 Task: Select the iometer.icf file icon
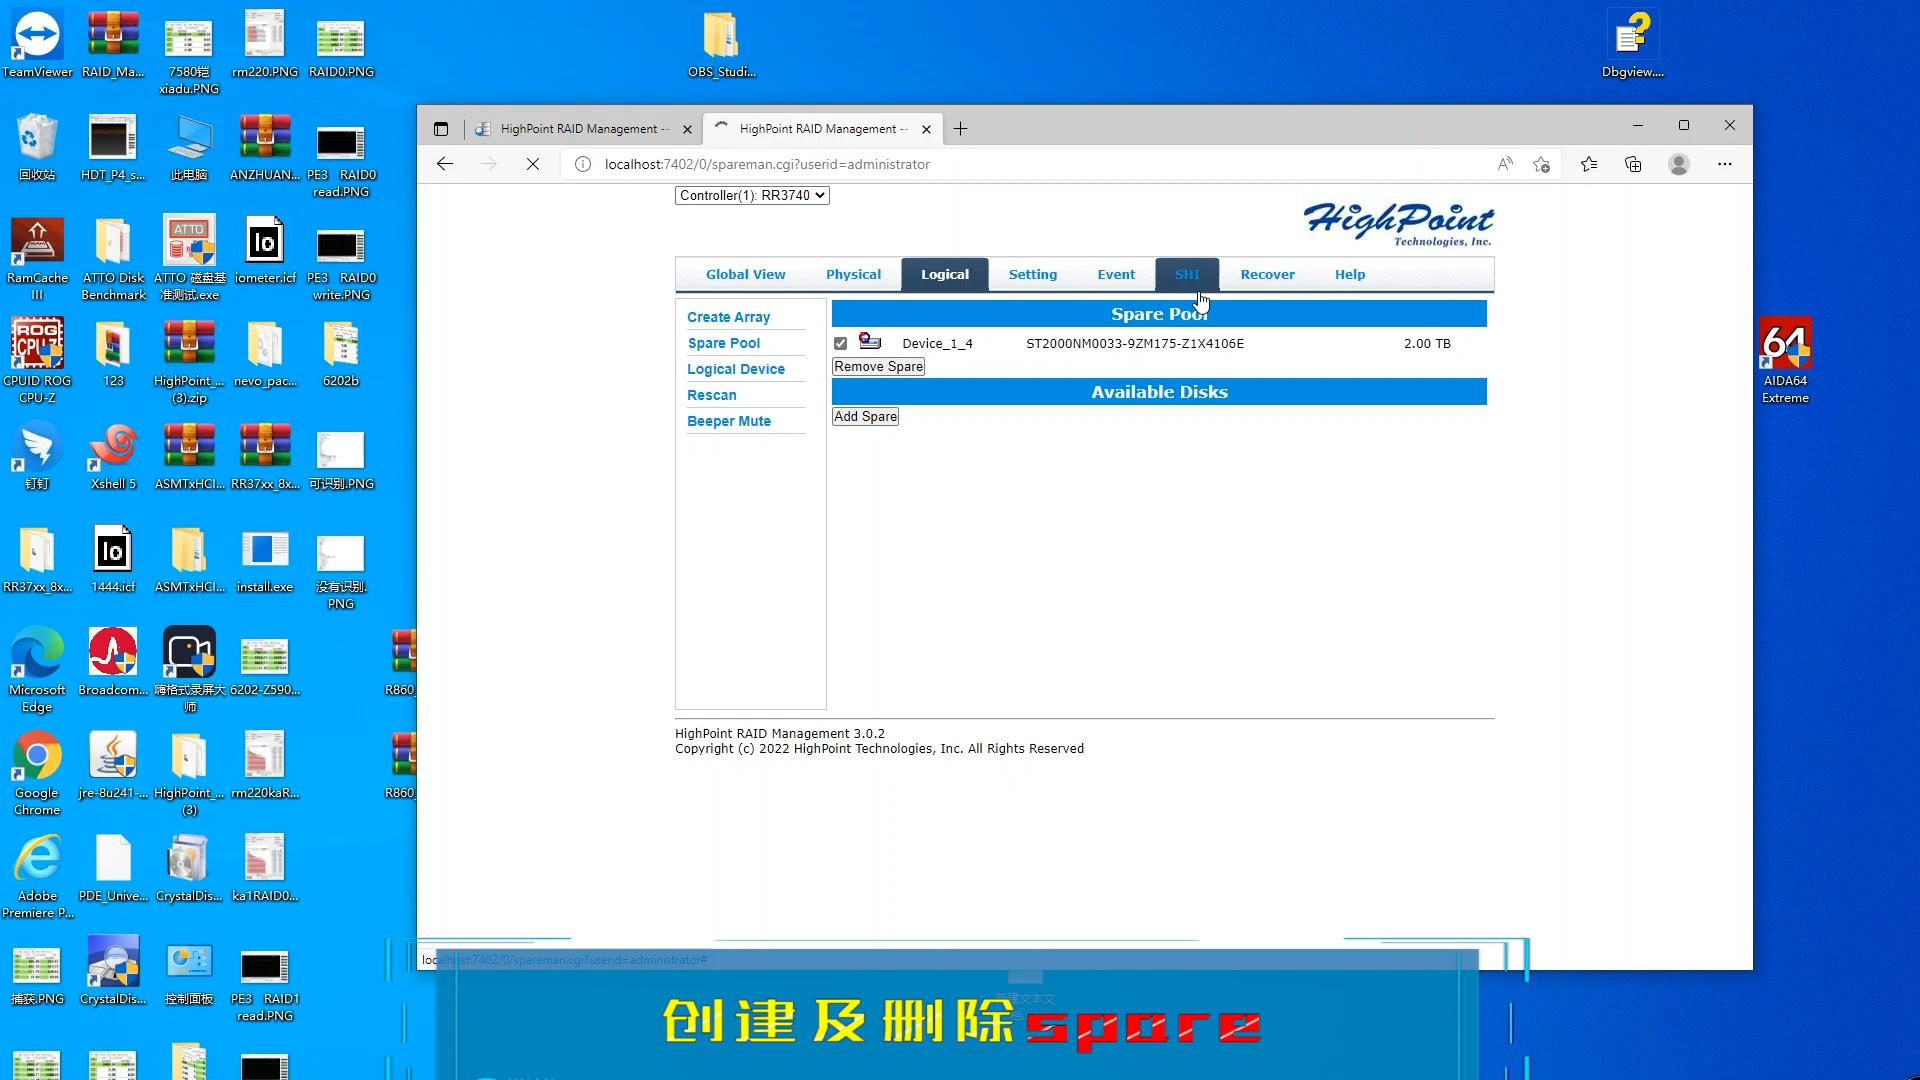(x=265, y=251)
